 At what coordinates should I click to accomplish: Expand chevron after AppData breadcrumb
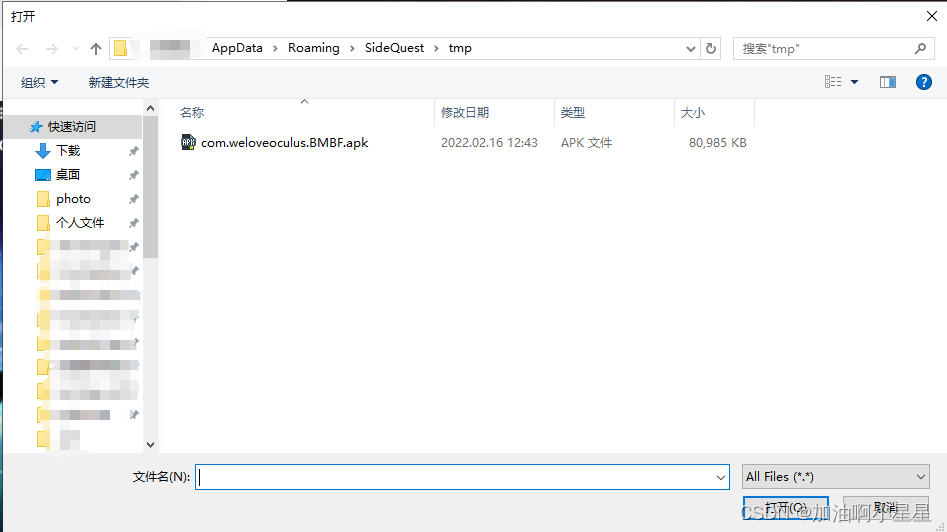click(x=275, y=48)
